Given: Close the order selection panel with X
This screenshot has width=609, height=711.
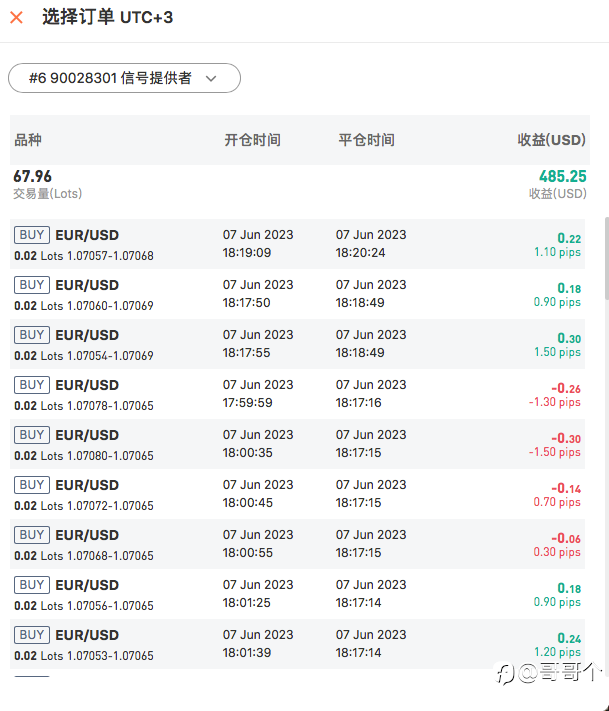Looking at the screenshot, I should [x=16, y=18].
